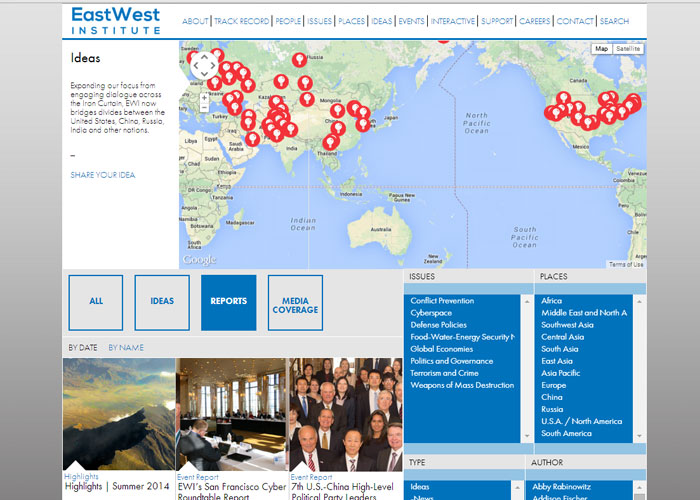700x500 pixels.
Task: Click the map marker next to Saudi Arabia
Action: [x=252, y=139]
